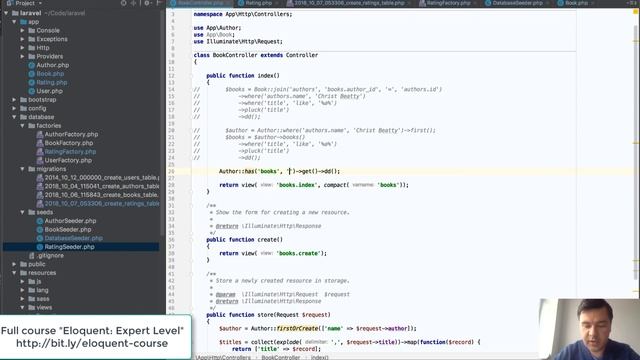Viewport: 640px width, 360px height.
Task: Click the Book.php class icon
Action: pyautogui.click(x=31, y=74)
